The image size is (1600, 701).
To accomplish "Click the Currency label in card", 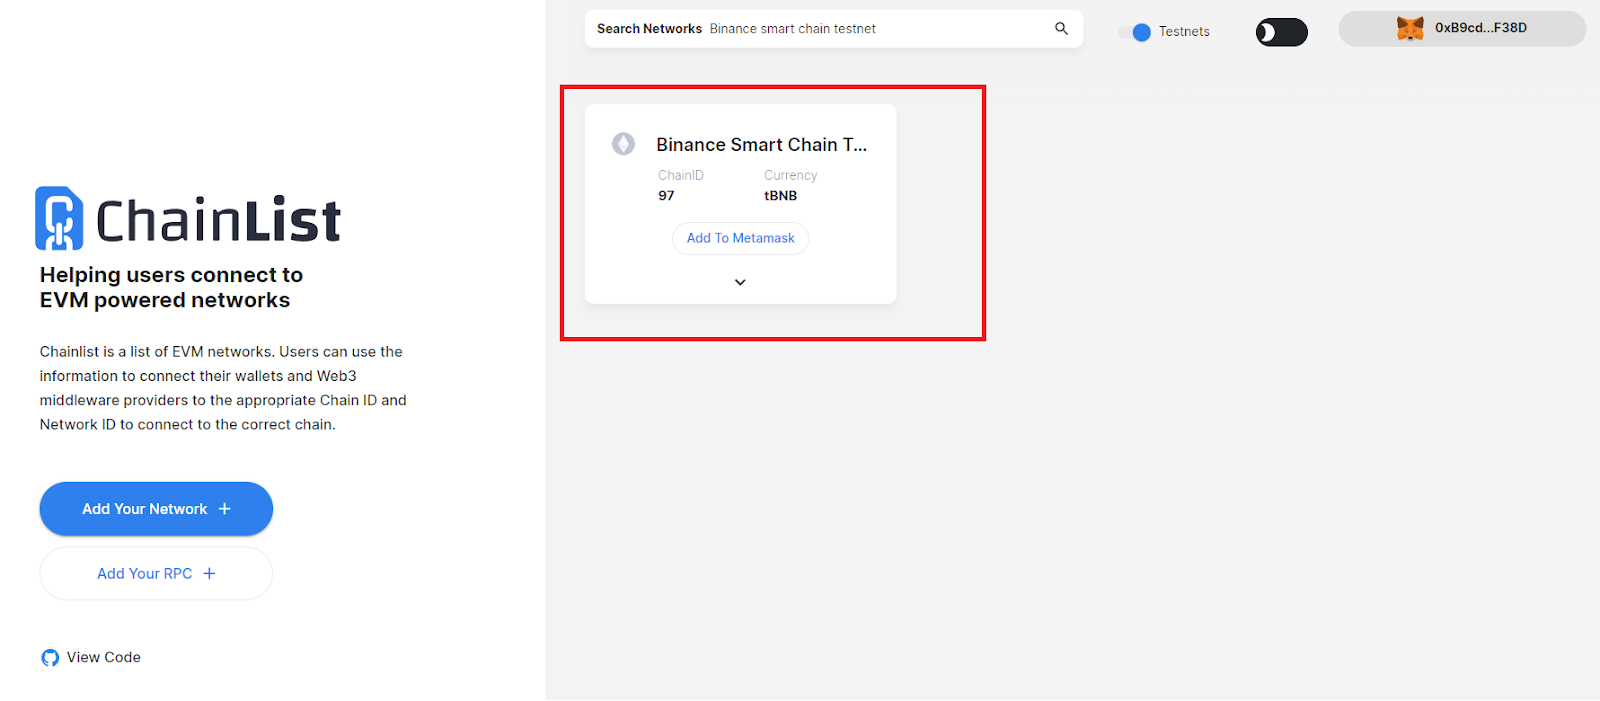I will (791, 175).
